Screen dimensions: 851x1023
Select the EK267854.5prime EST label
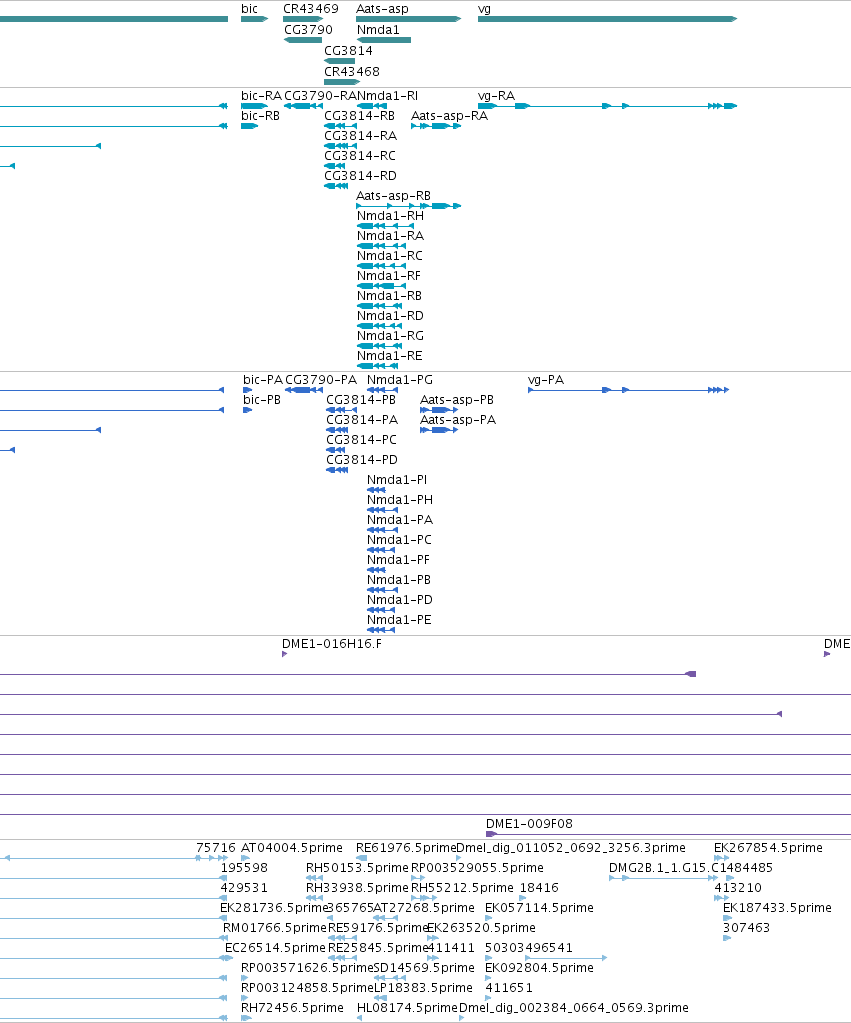(768, 847)
